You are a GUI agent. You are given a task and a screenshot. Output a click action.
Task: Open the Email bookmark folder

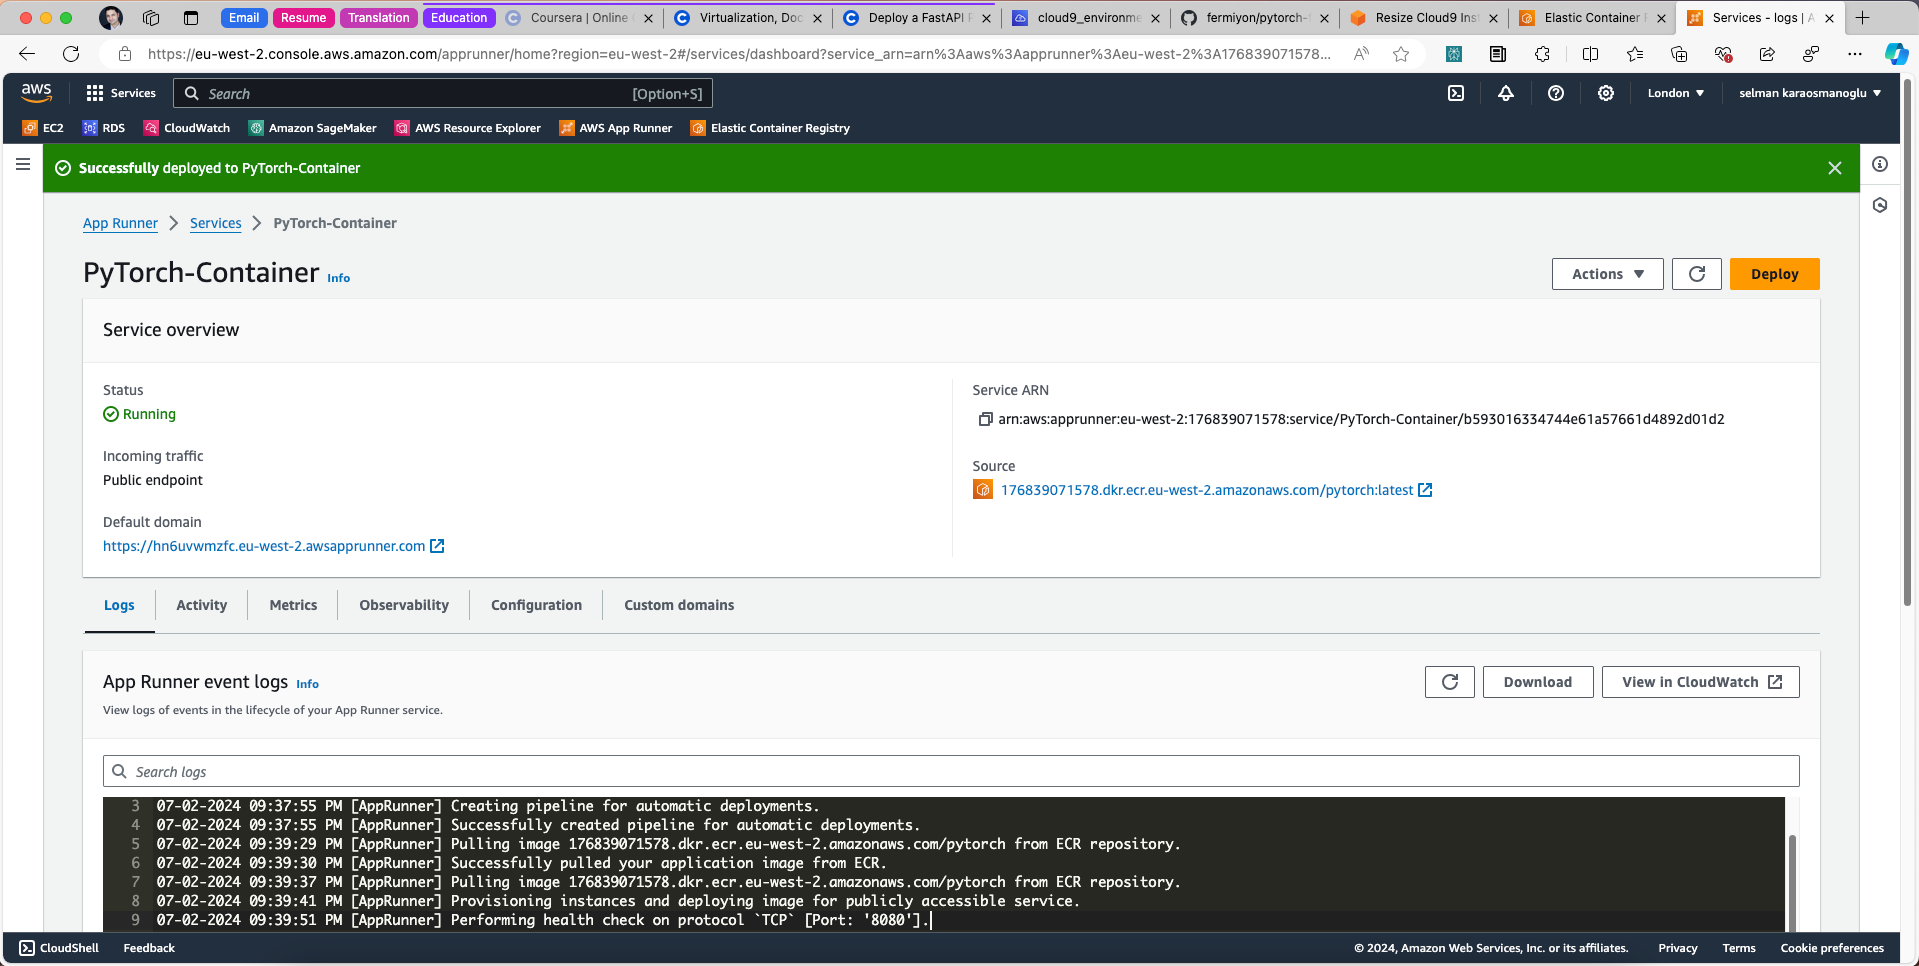(x=244, y=18)
